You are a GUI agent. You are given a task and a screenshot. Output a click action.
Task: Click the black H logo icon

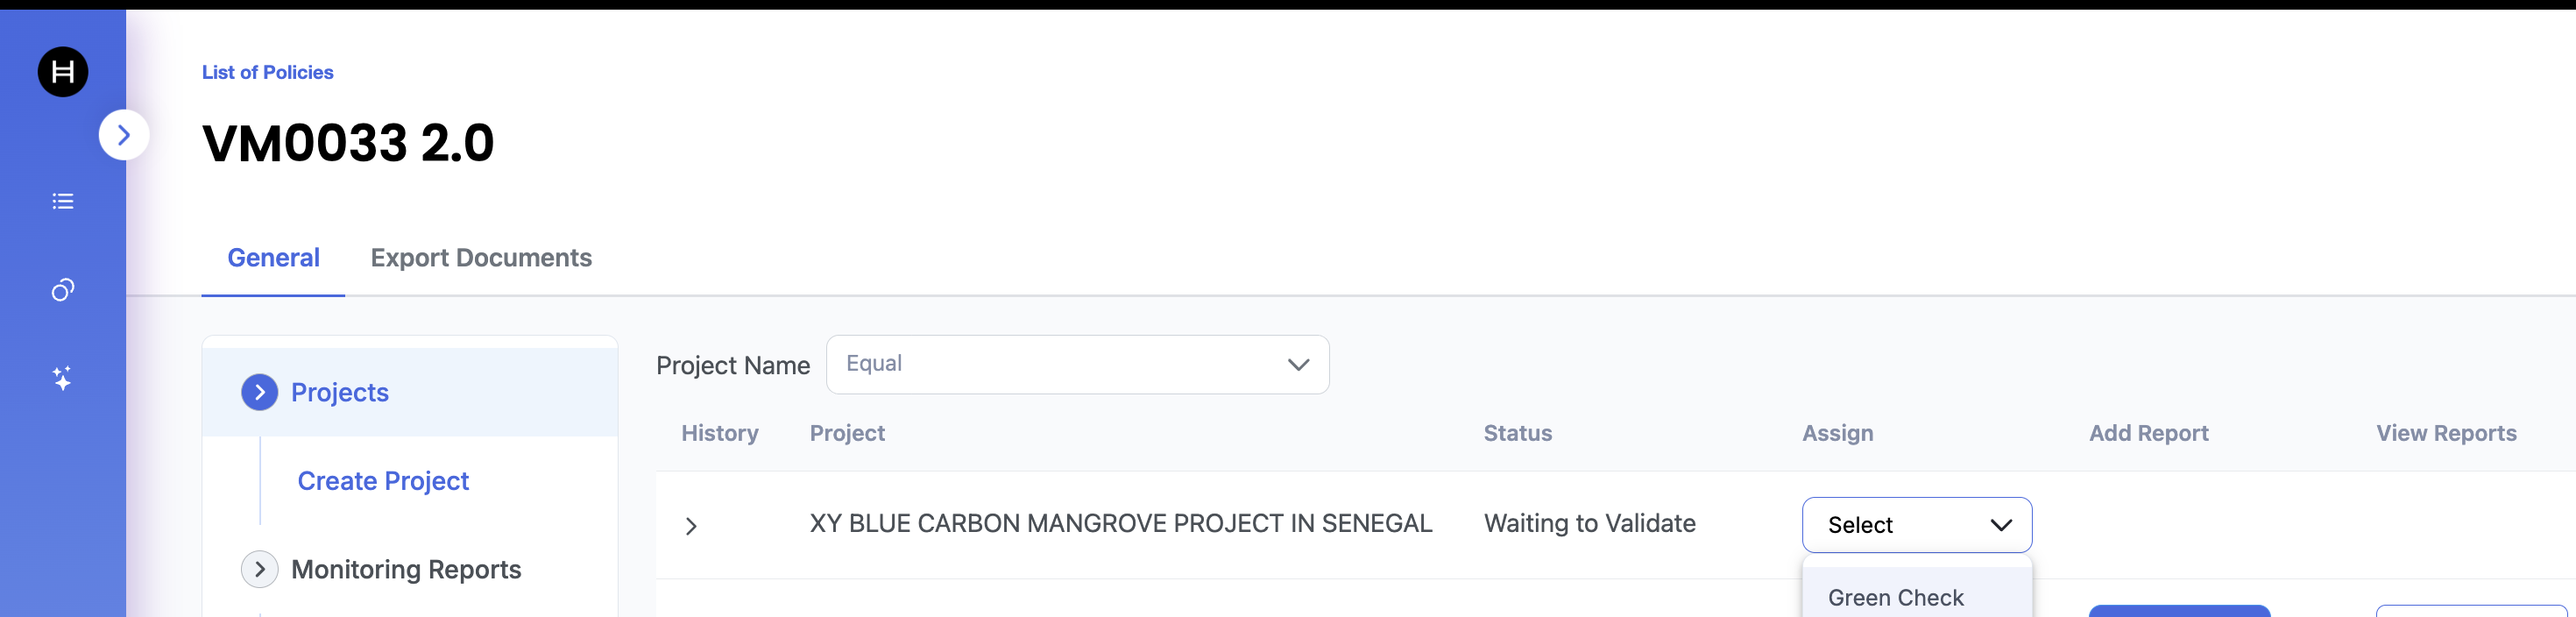[x=63, y=72]
